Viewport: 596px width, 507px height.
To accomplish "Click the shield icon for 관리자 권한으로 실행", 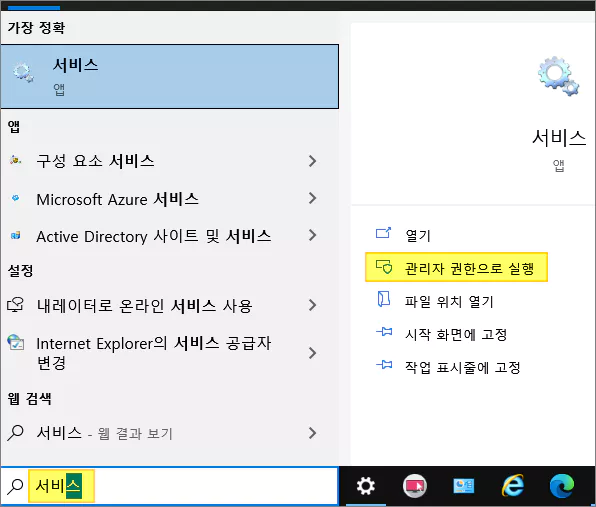I will 384,267.
